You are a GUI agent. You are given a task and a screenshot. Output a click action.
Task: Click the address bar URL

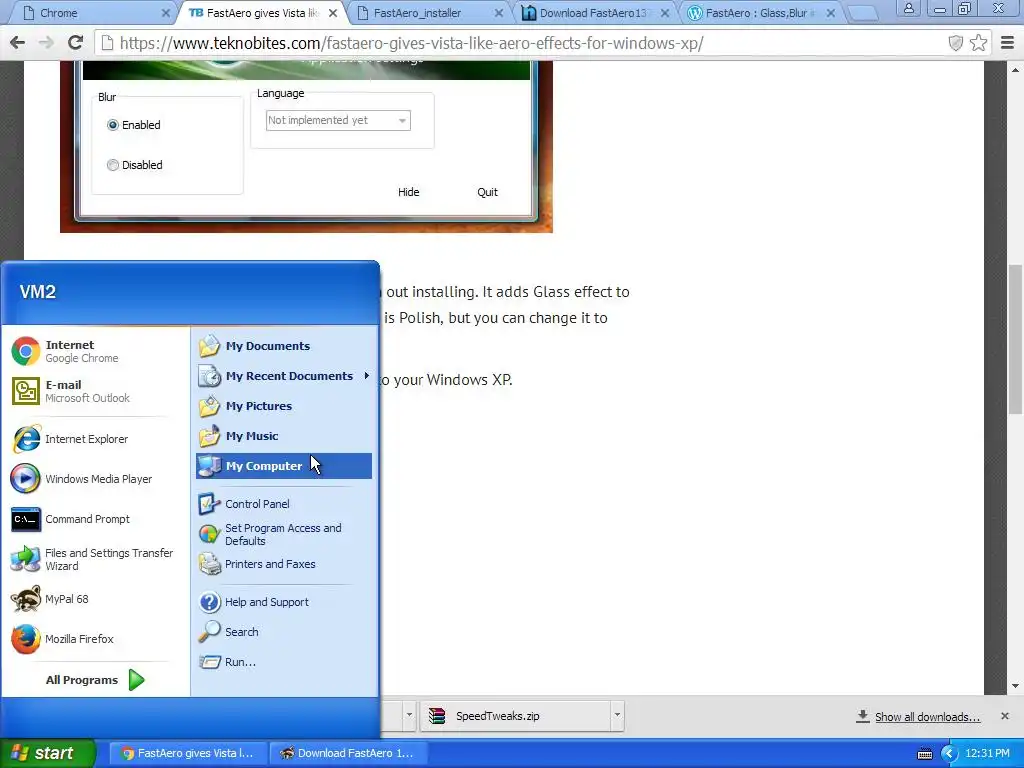point(411,43)
